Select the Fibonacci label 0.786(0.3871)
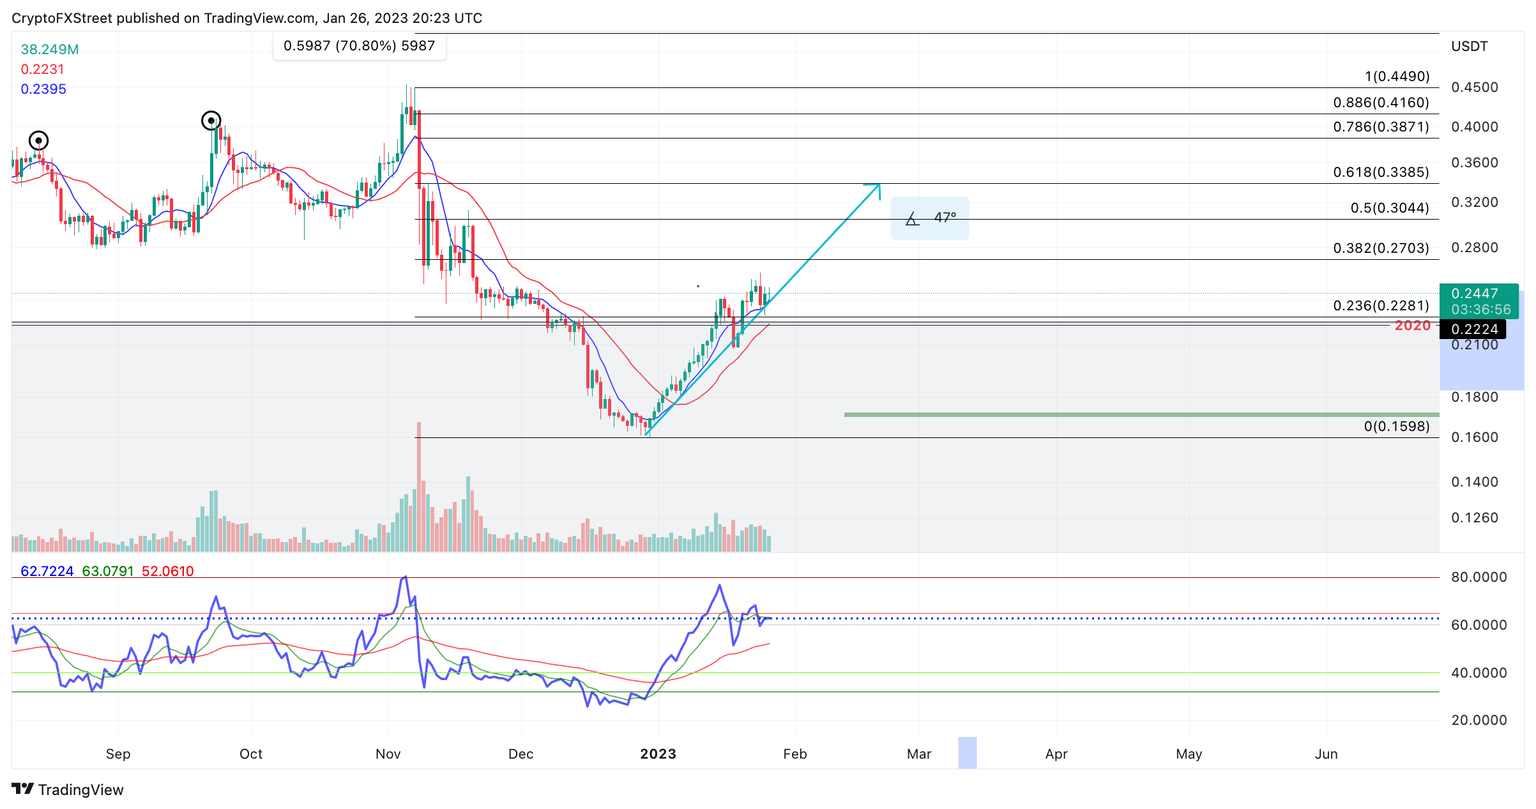Viewport: 1536px width, 809px height. (x=1381, y=127)
